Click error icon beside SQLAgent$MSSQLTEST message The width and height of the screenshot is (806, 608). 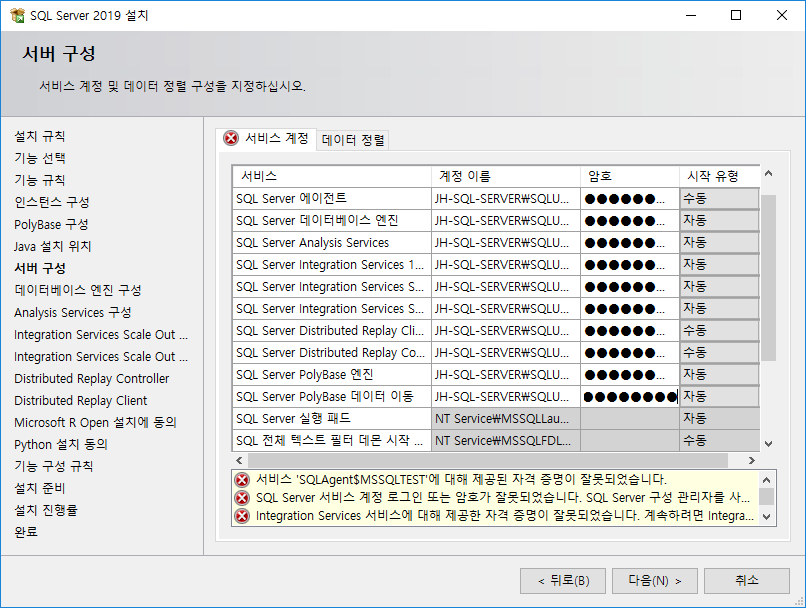coord(242,480)
